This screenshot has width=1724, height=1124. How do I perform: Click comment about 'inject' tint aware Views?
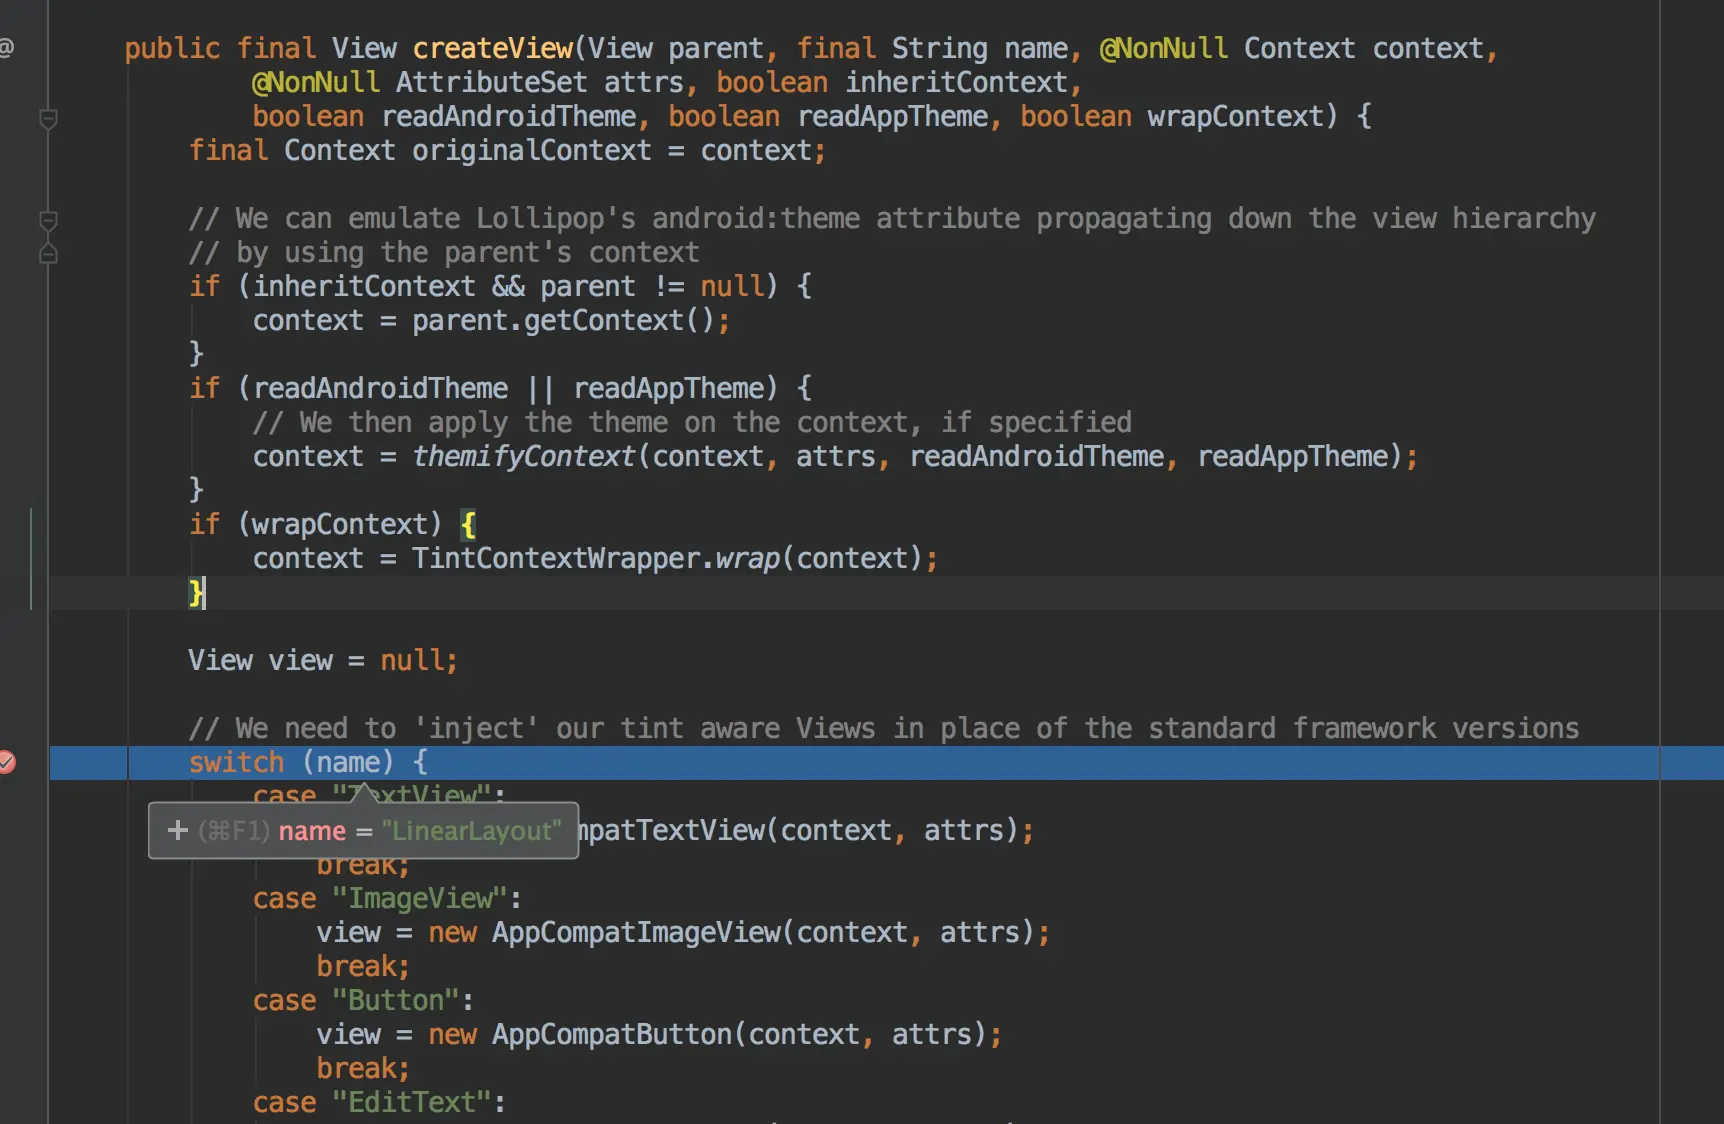(x=884, y=728)
